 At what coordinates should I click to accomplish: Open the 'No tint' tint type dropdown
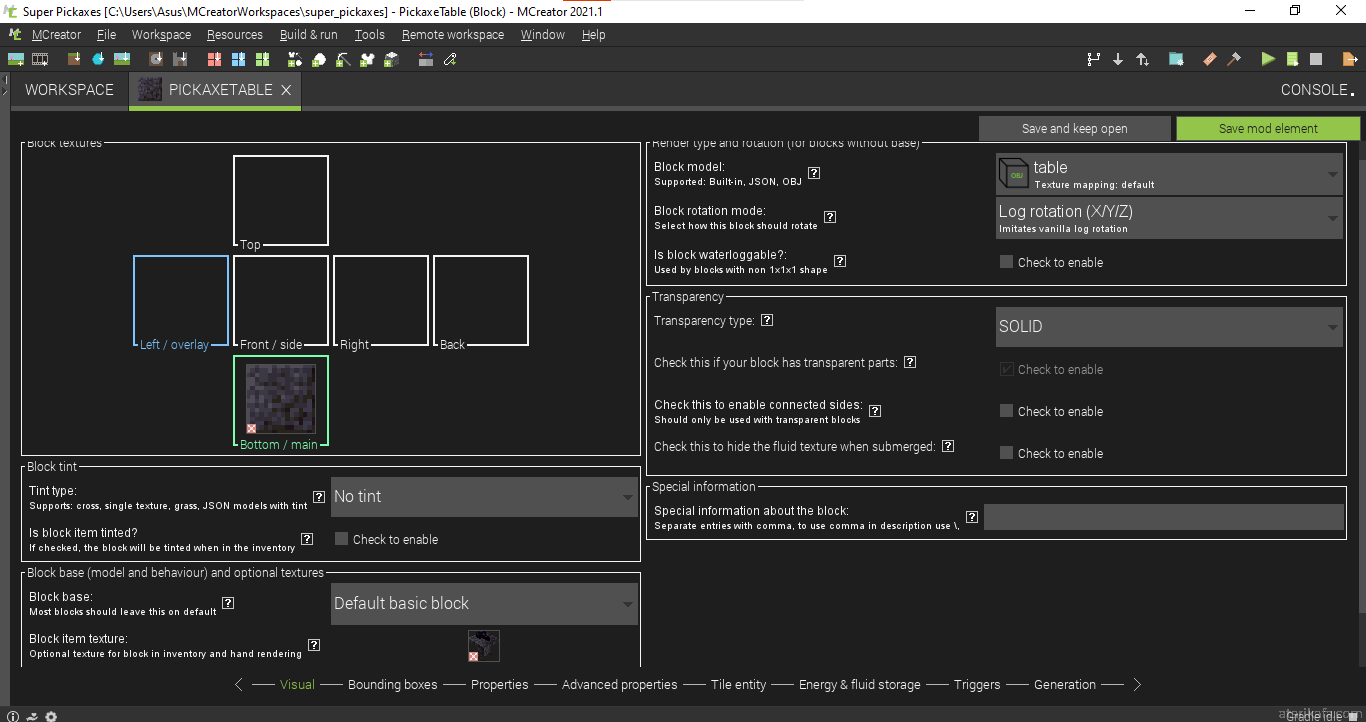tap(484, 497)
